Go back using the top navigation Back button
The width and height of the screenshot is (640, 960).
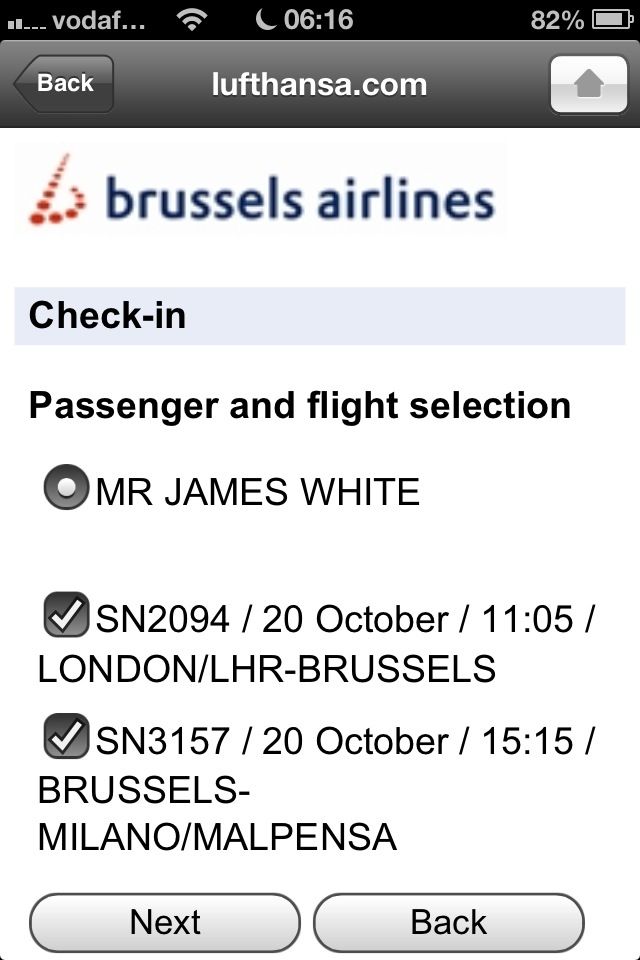[x=64, y=84]
